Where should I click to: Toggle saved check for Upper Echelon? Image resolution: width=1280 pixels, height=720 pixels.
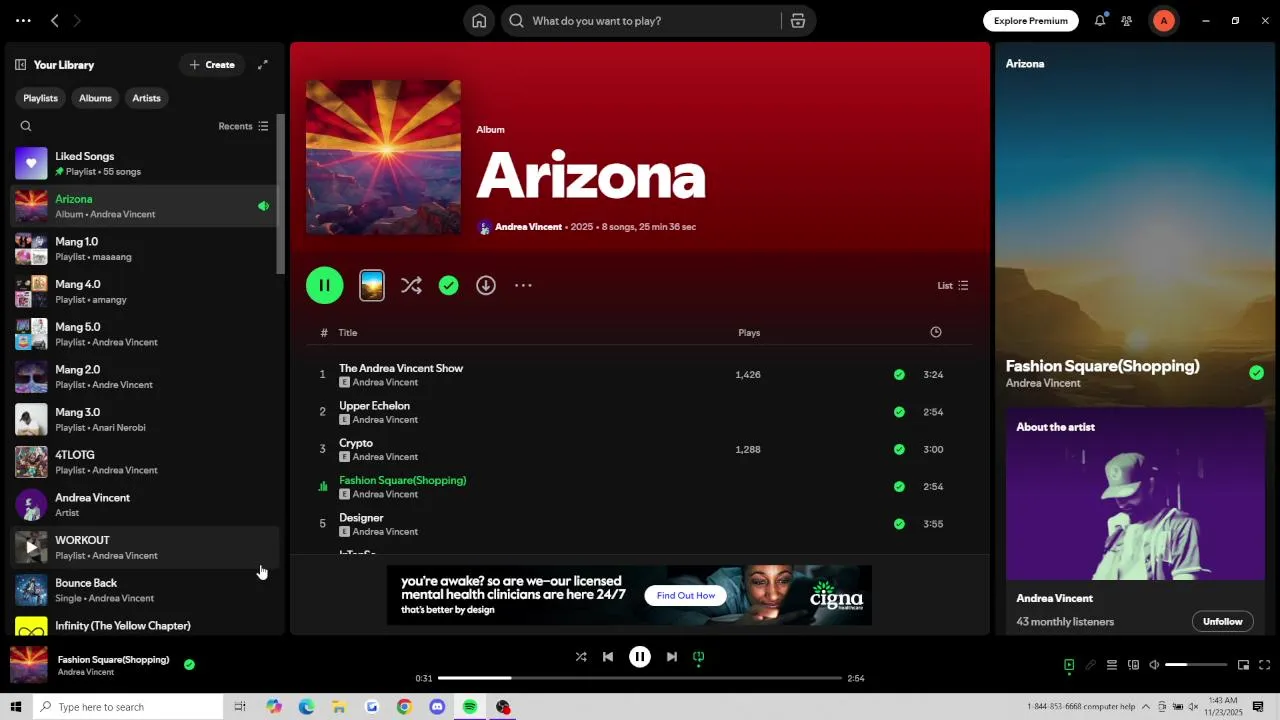point(899,412)
